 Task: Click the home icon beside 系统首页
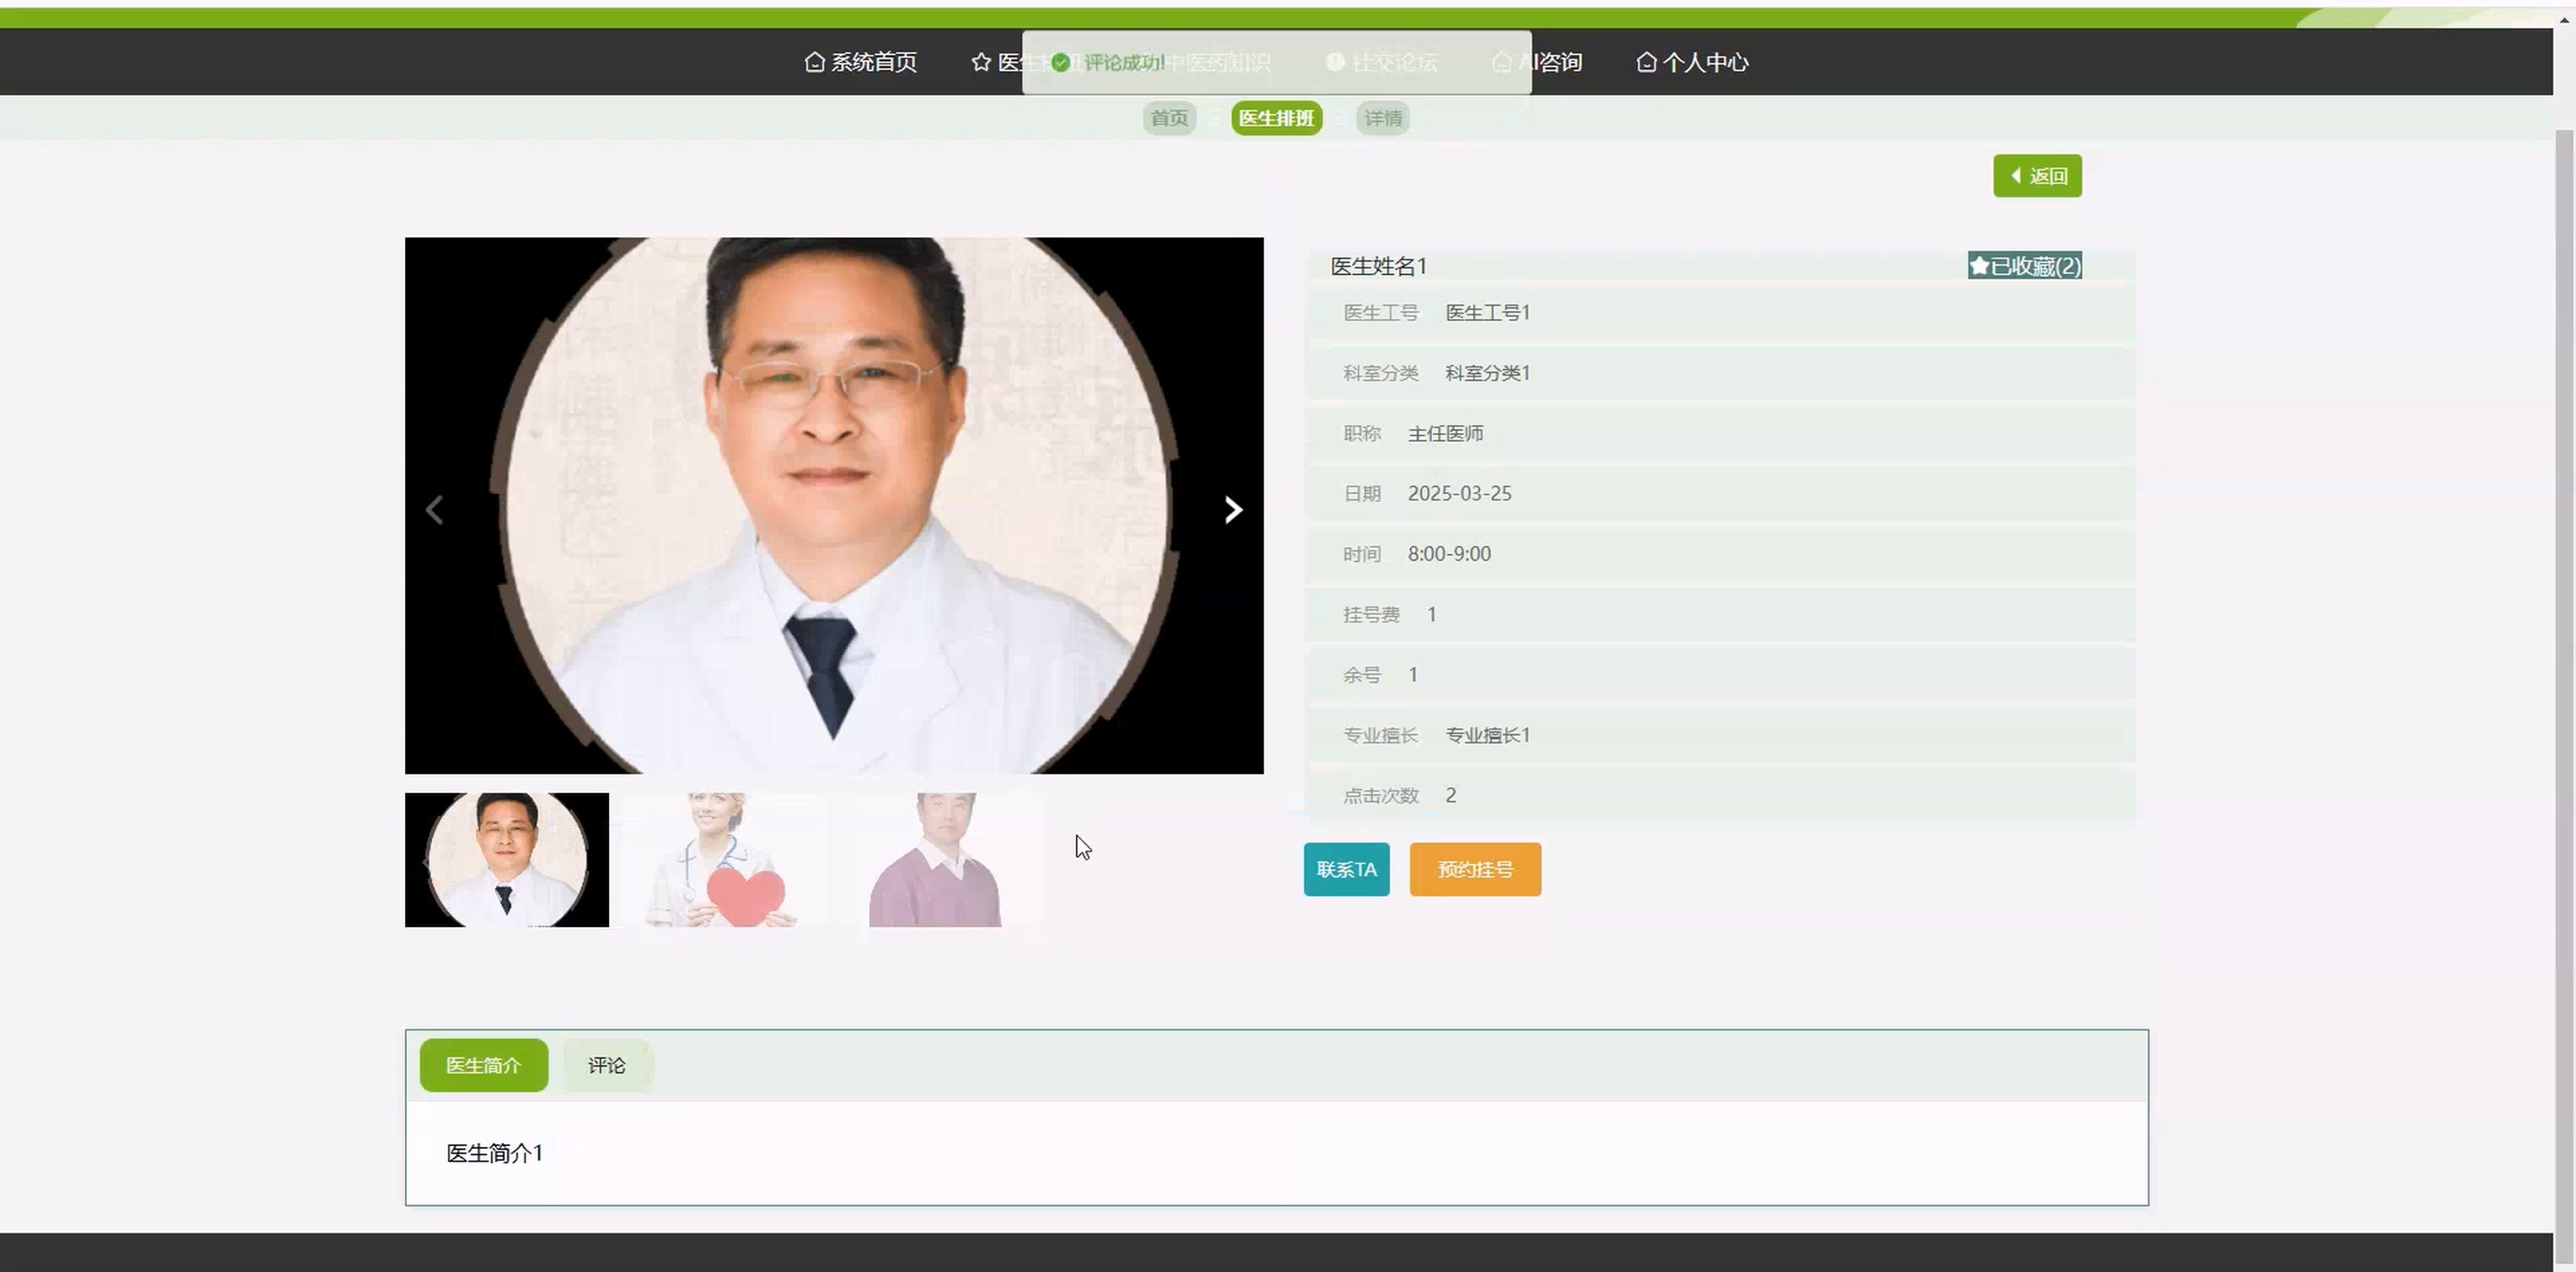pyautogui.click(x=814, y=62)
